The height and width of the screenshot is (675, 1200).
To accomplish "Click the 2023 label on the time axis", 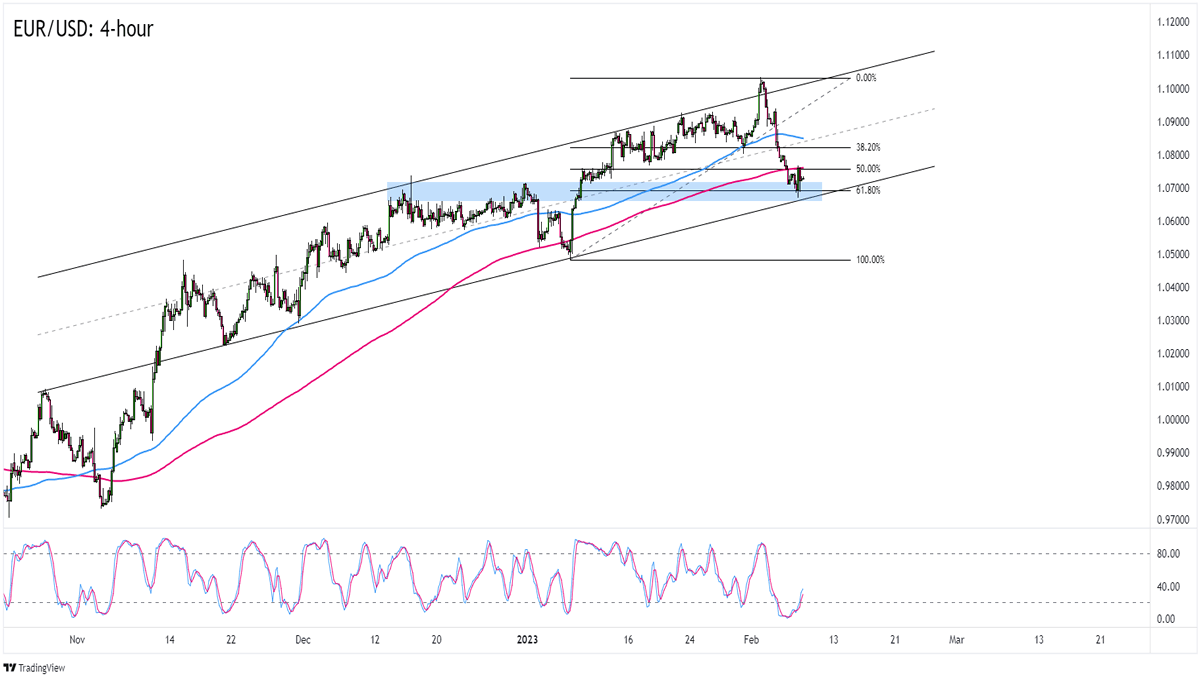I will coord(531,639).
